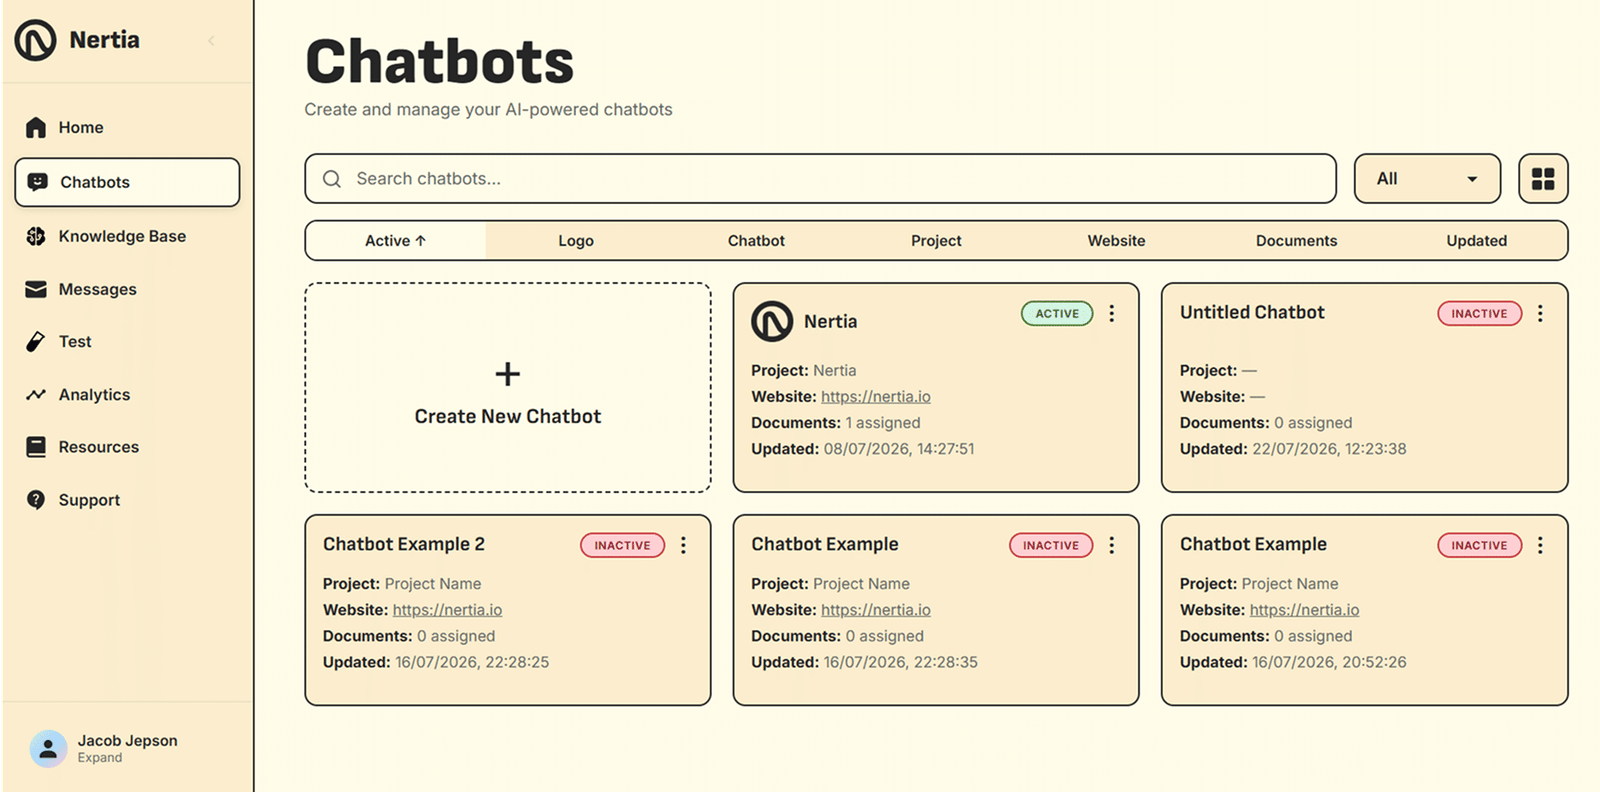Image resolution: width=1600 pixels, height=792 pixels.
Task: Toggle INACTIVE badge on Untitled Chatbot
Action: pos(1479,314)
